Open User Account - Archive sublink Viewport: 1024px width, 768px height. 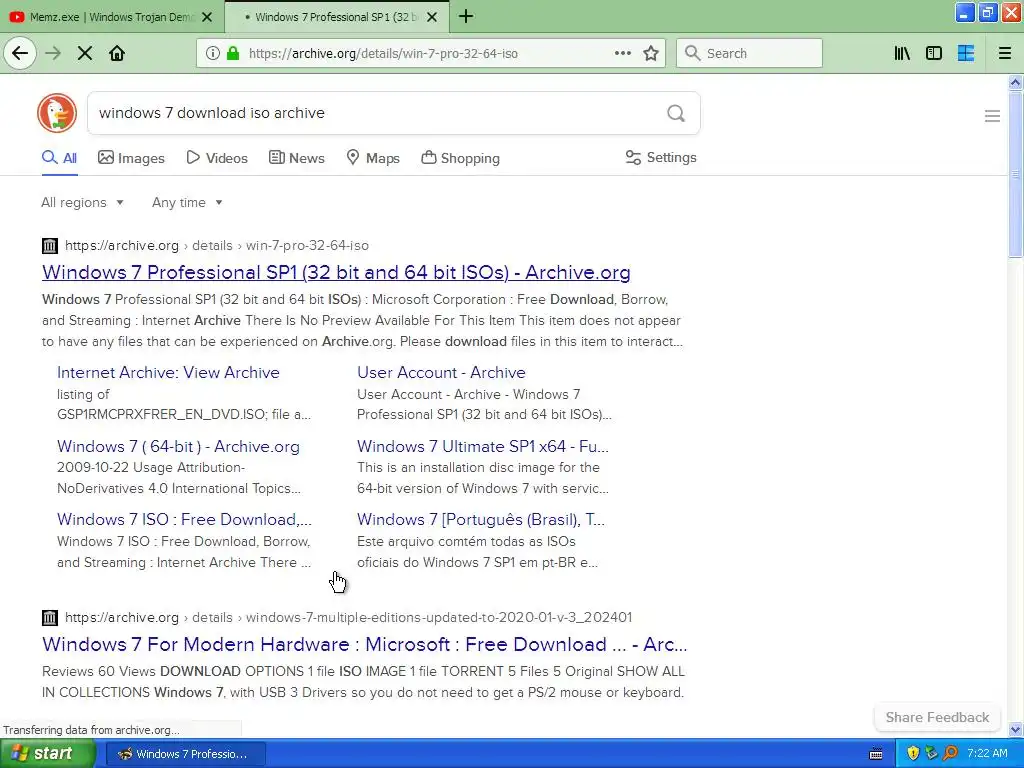tap(441, 372)
